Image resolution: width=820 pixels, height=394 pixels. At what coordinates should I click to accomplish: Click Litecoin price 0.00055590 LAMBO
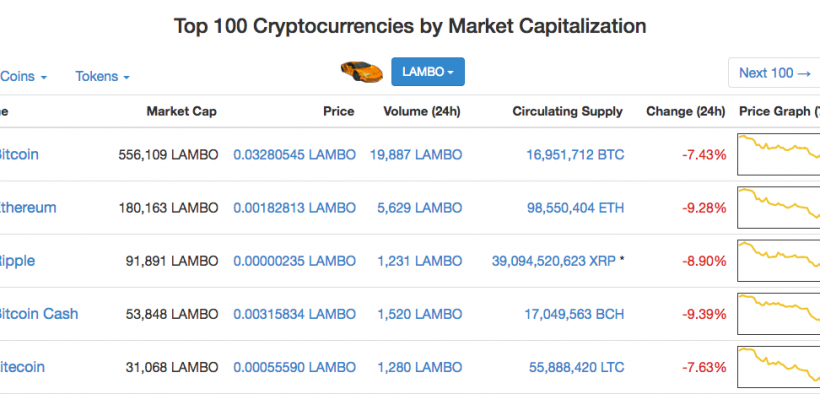[294, 367]
